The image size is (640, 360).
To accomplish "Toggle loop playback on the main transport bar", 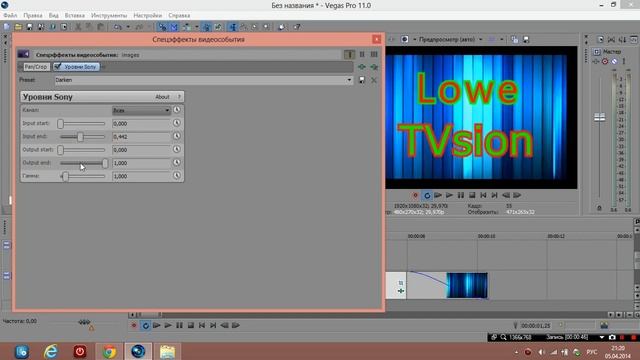I will [145, 325].
